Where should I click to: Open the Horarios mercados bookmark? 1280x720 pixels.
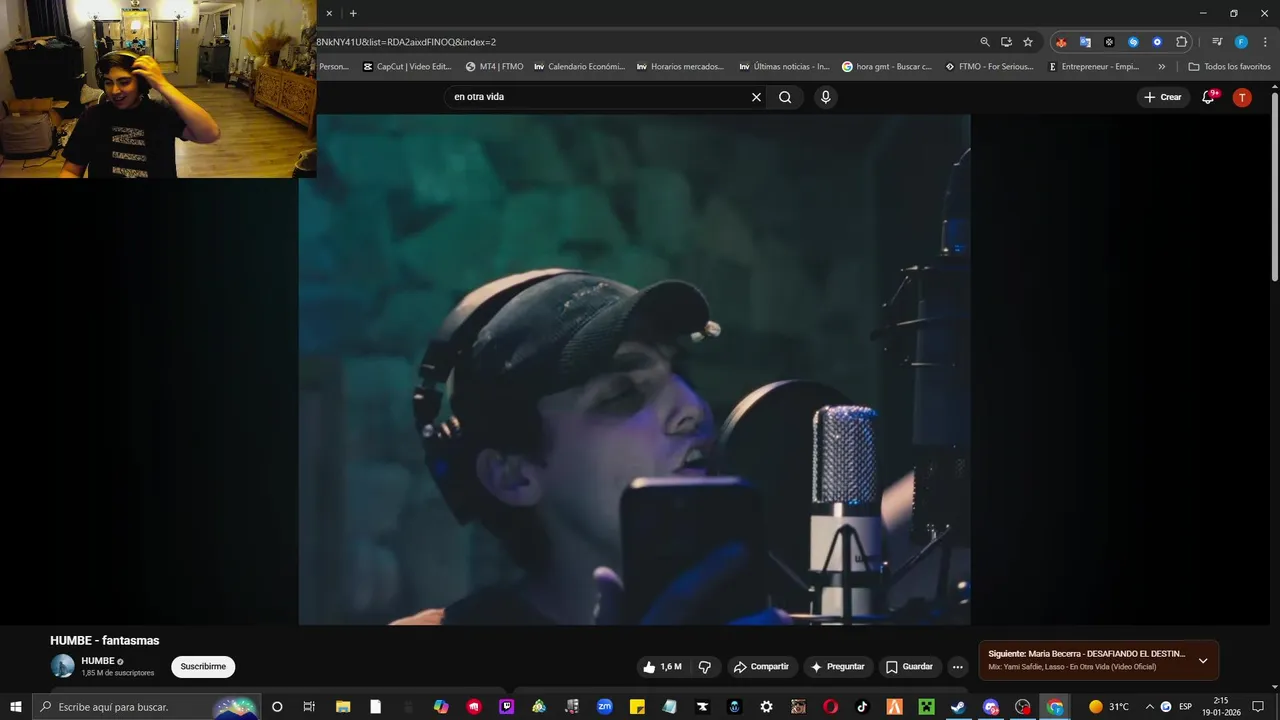tap(680, 67)
